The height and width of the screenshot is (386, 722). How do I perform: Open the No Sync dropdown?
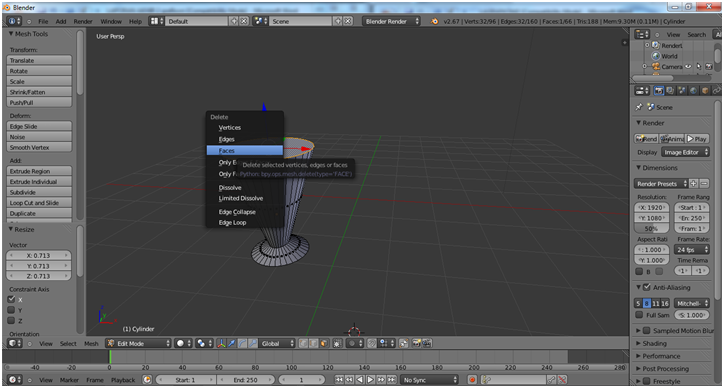(x=429, y=380)
